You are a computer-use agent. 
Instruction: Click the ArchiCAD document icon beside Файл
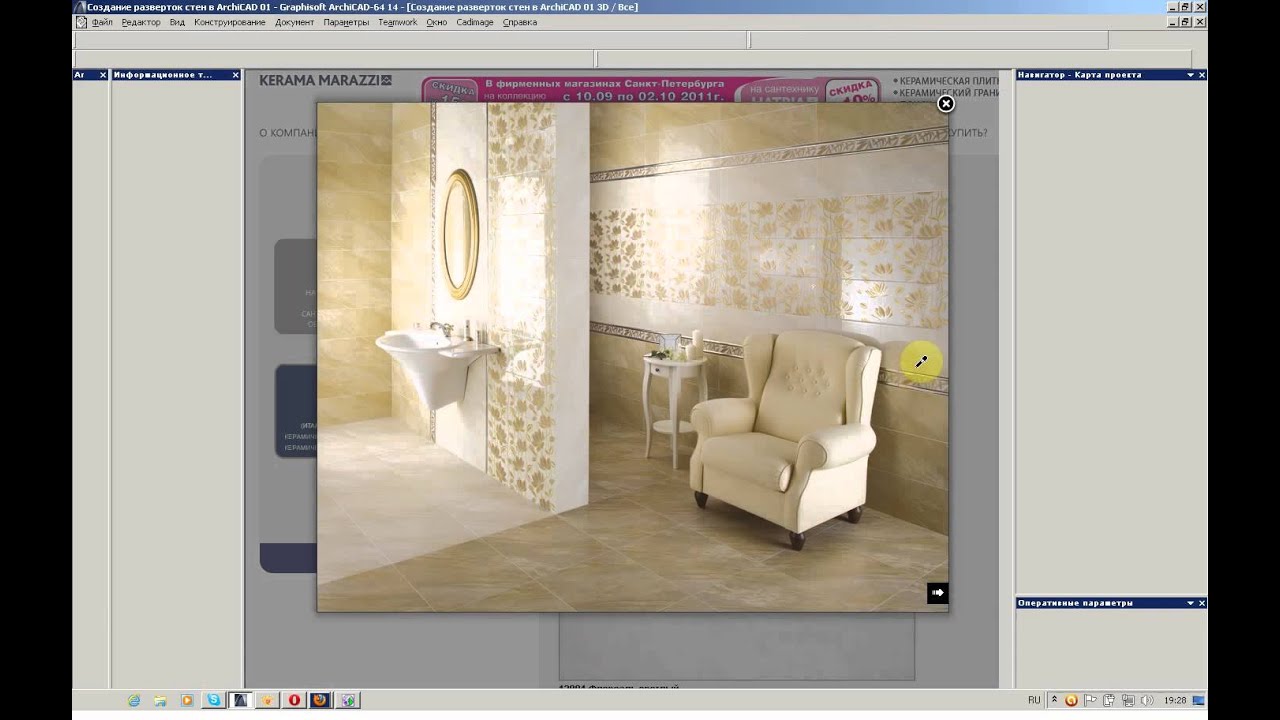point(81,22)
